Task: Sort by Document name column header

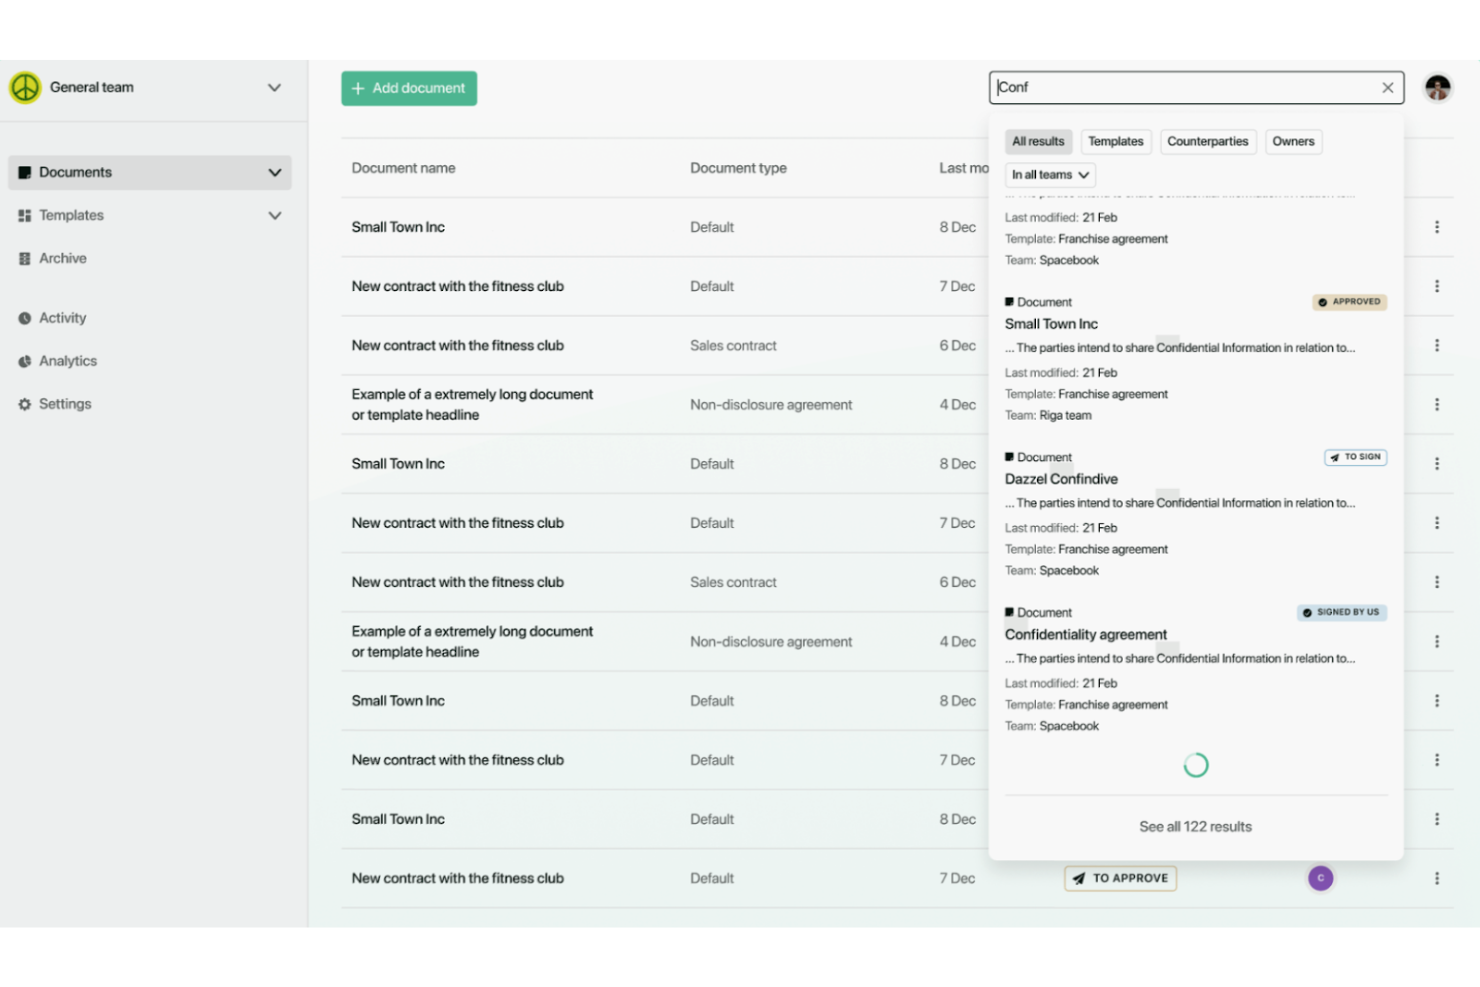Action: coord(403,168)
